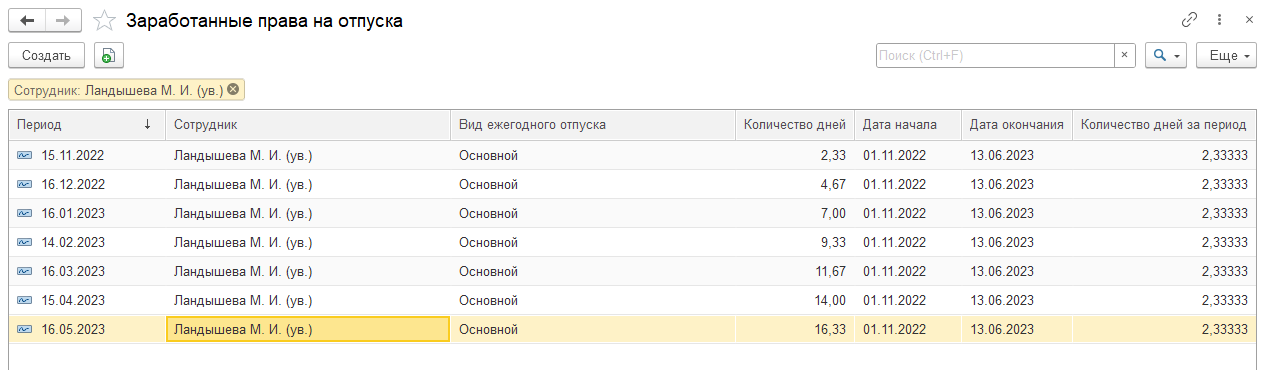Add page to favorites with star icon
This screenshot has height=370, width=1263.
pyautogui.click(x=103, y=20)
